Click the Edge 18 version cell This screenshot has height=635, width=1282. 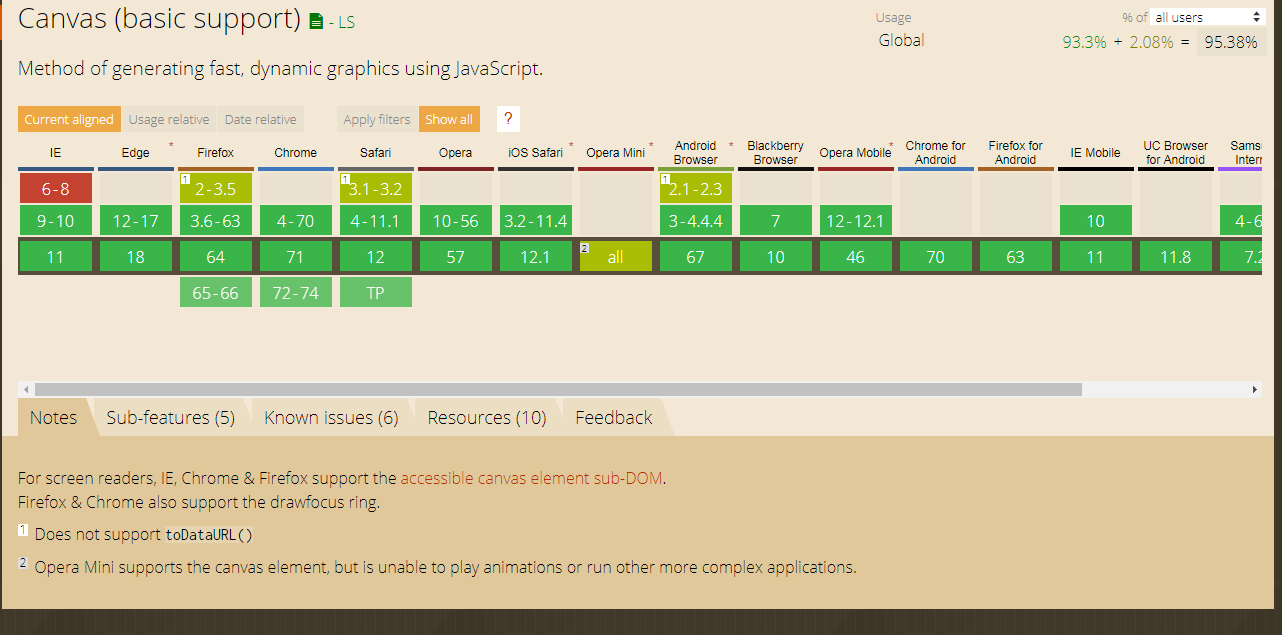135,257
